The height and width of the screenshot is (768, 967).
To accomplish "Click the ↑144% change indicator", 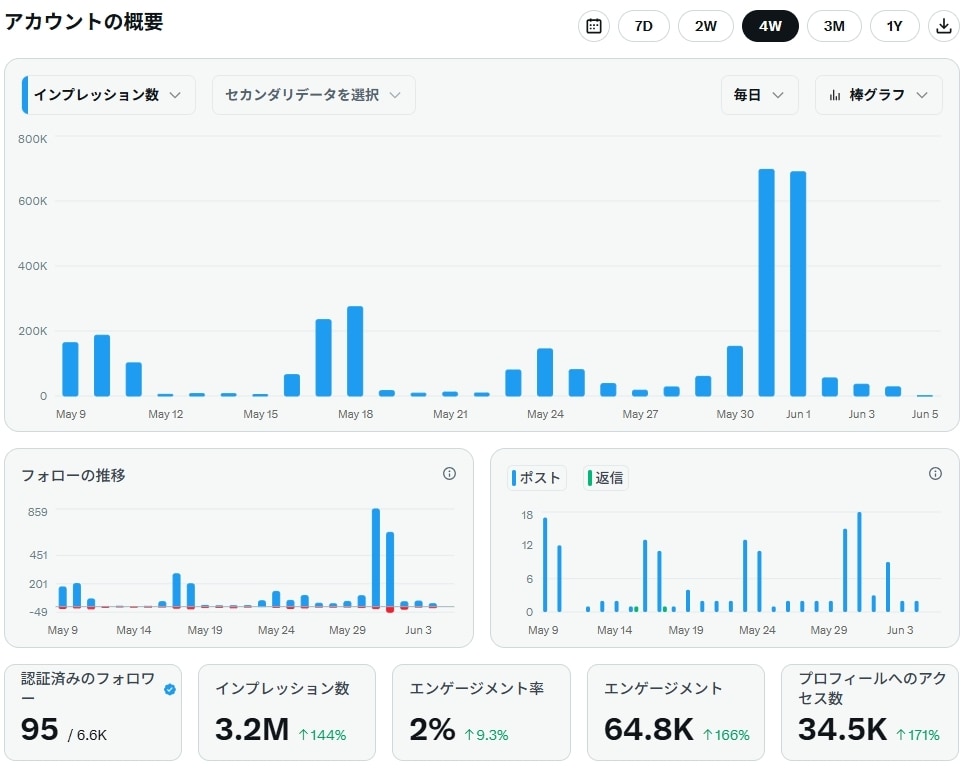I will tap(322, 735).
